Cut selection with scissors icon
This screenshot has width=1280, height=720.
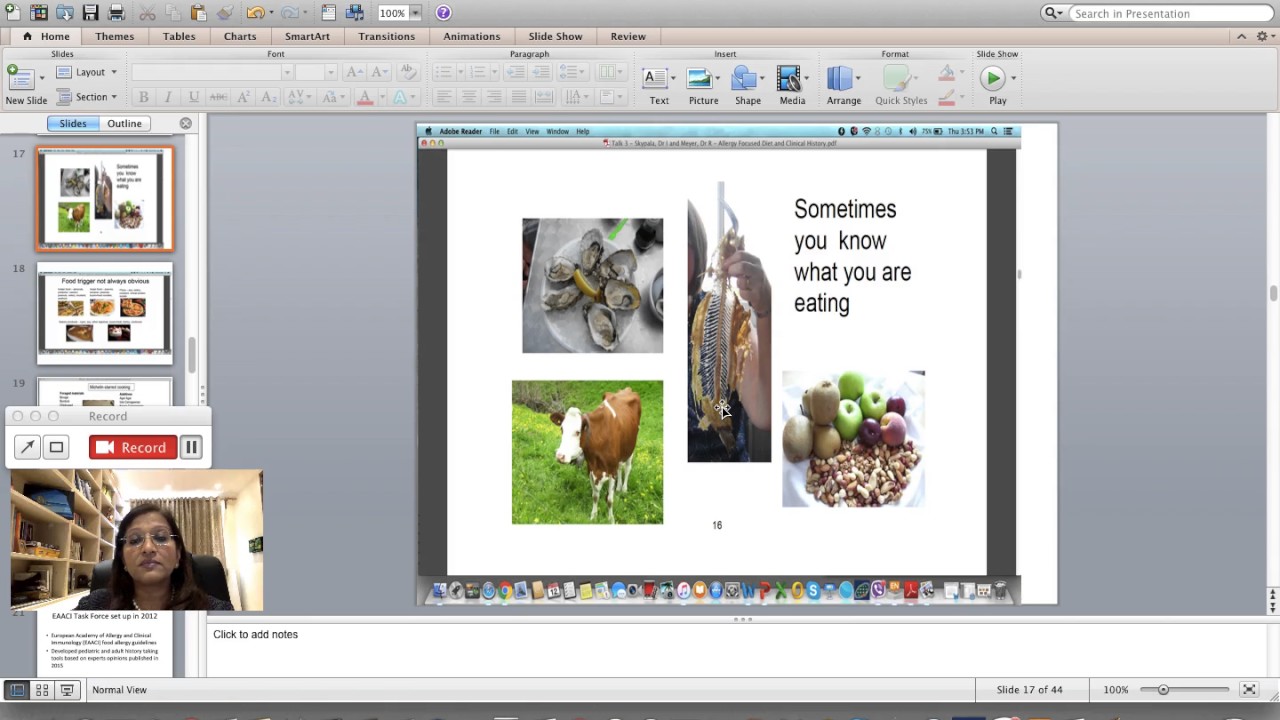point(147,13)
